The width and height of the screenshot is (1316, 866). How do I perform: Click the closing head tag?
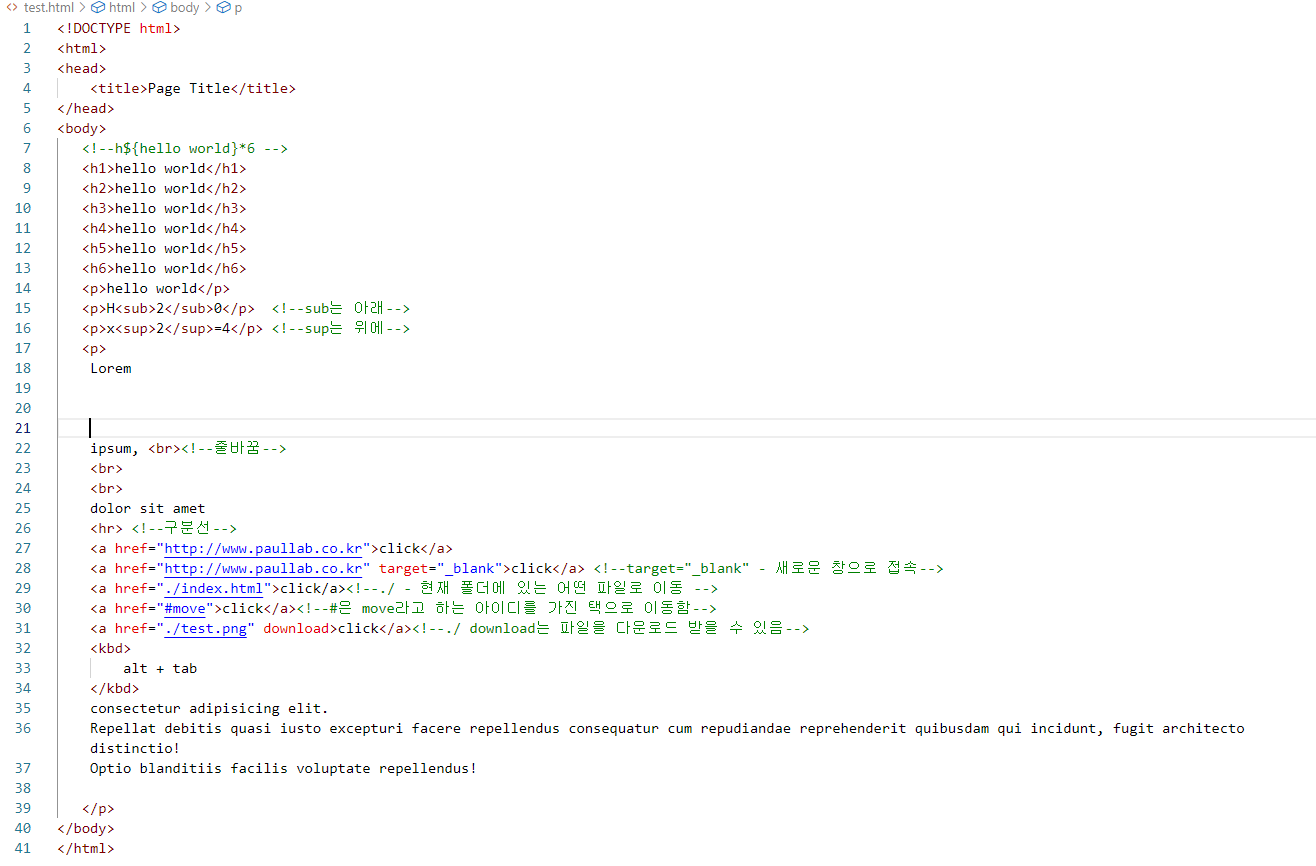pyautogui.click(x=86, y=108)
